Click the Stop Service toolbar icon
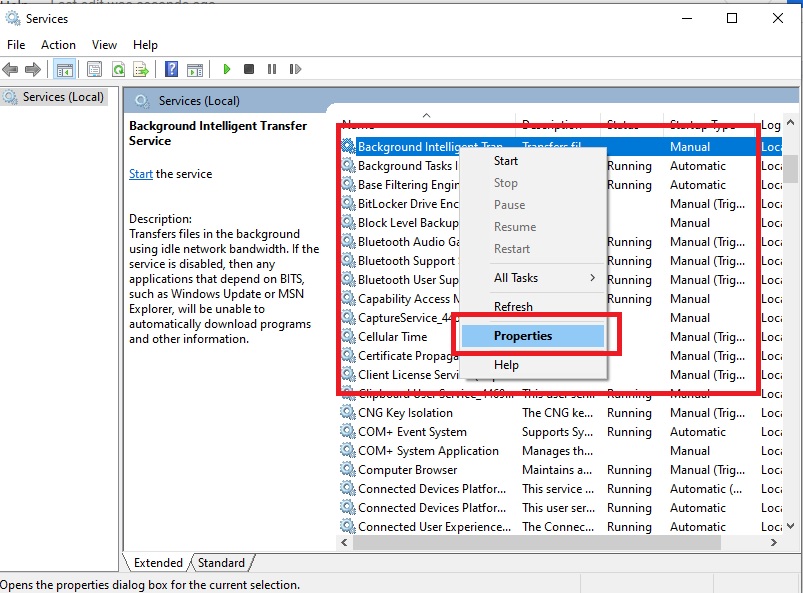 (249, 69)
